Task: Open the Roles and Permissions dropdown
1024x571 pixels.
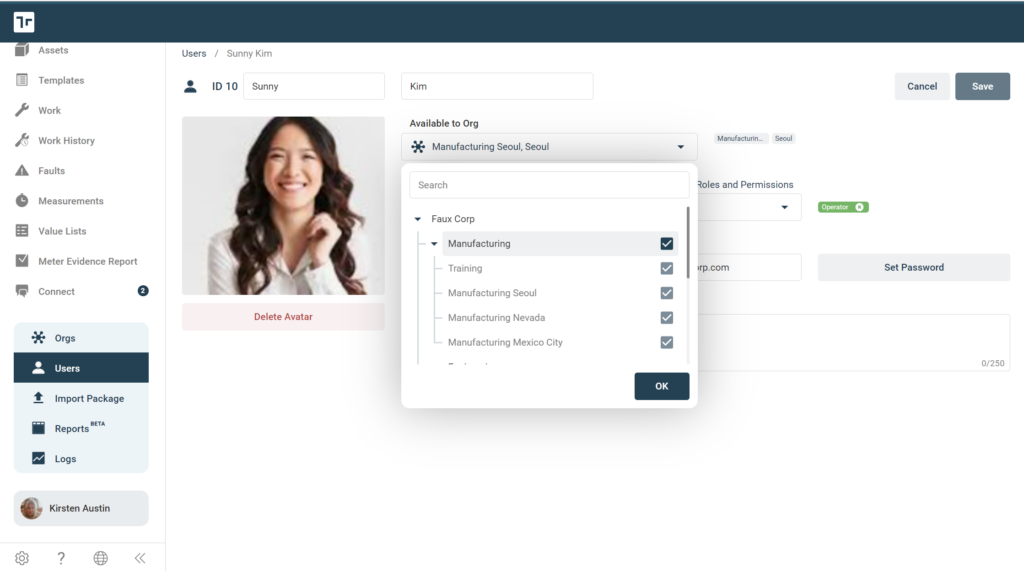Action: coord(784,207)
